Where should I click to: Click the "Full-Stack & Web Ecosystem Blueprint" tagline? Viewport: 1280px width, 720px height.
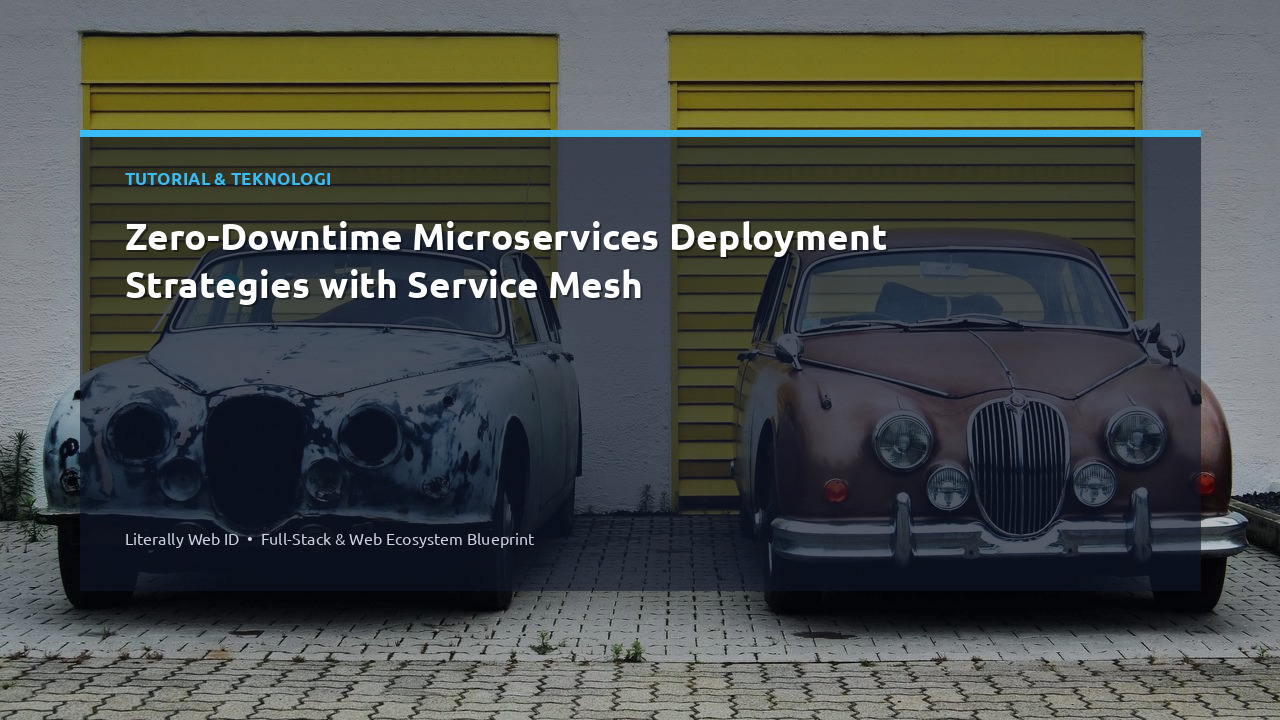[397, 539]
